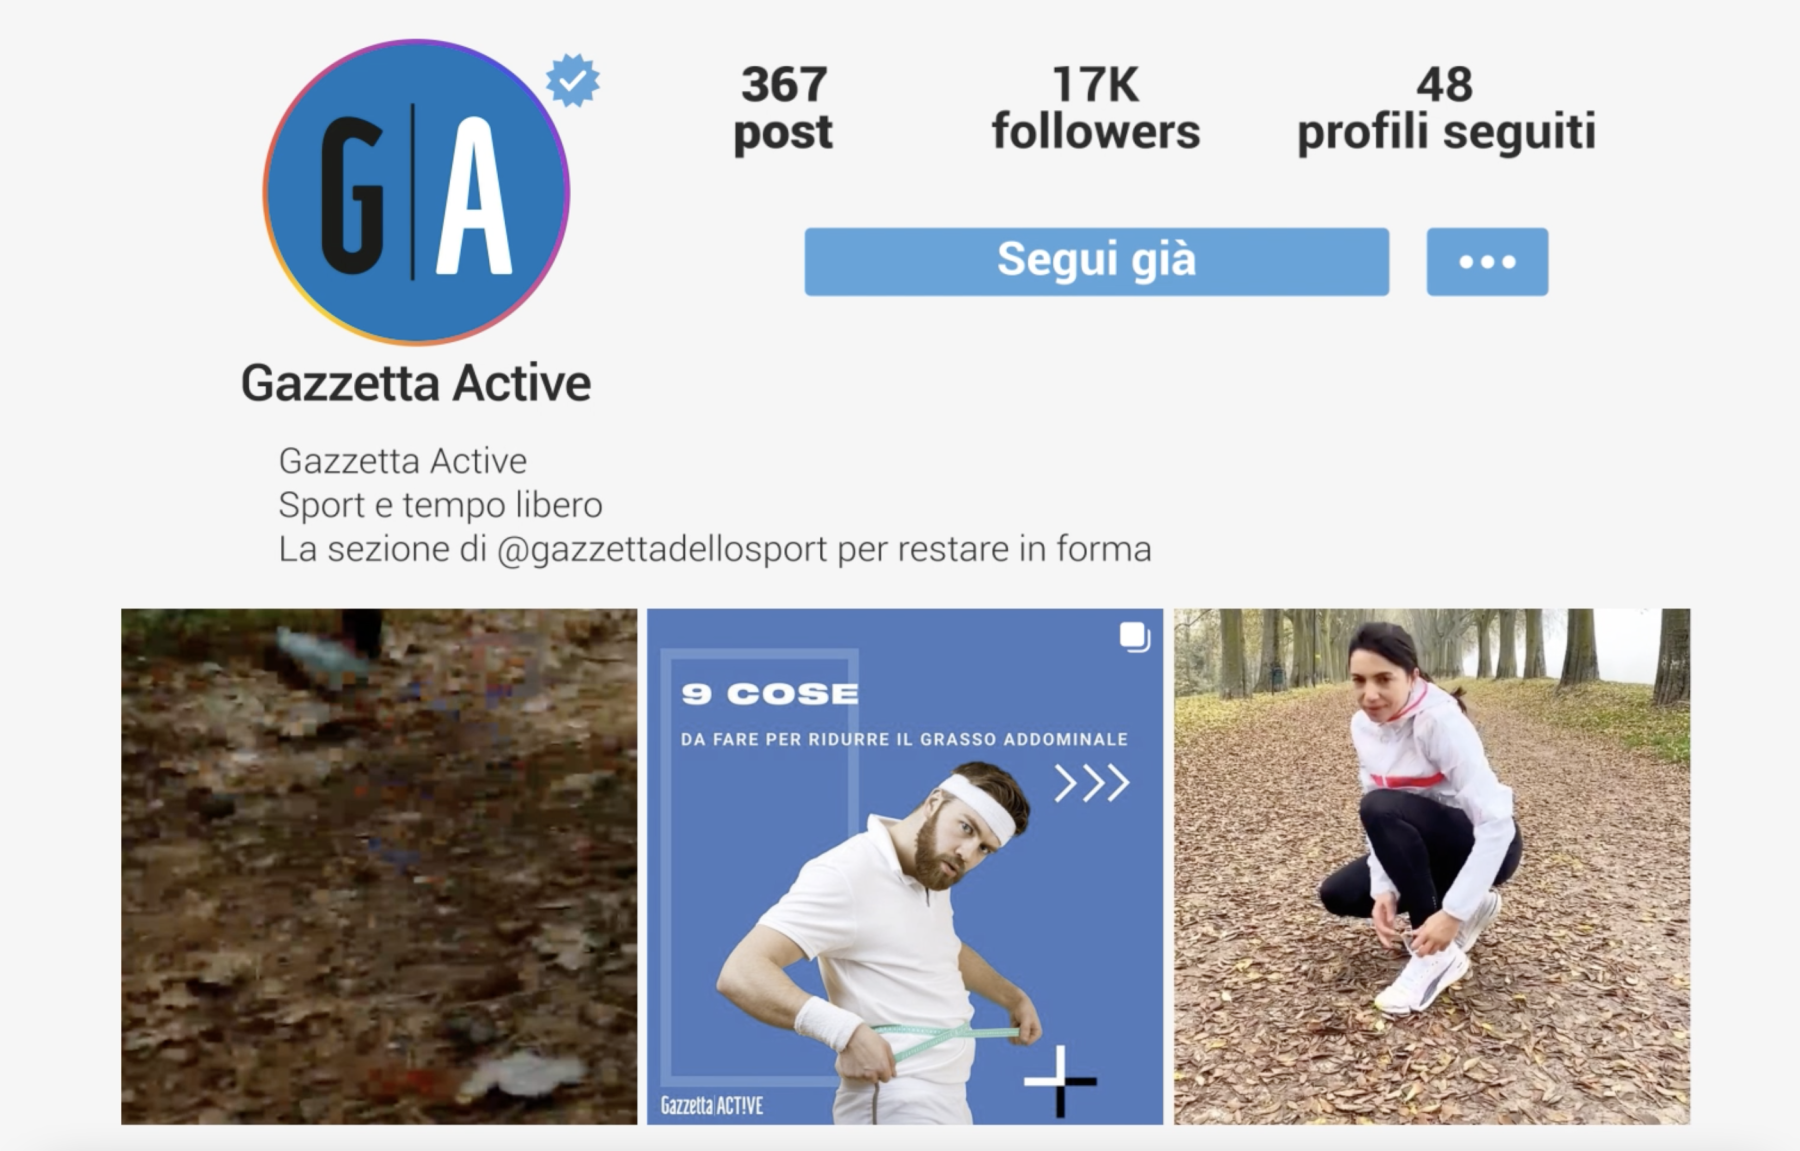Open the @gazzettadellosport mention link
This screenshot has width=1800, height=1151.
pos(662,549)
